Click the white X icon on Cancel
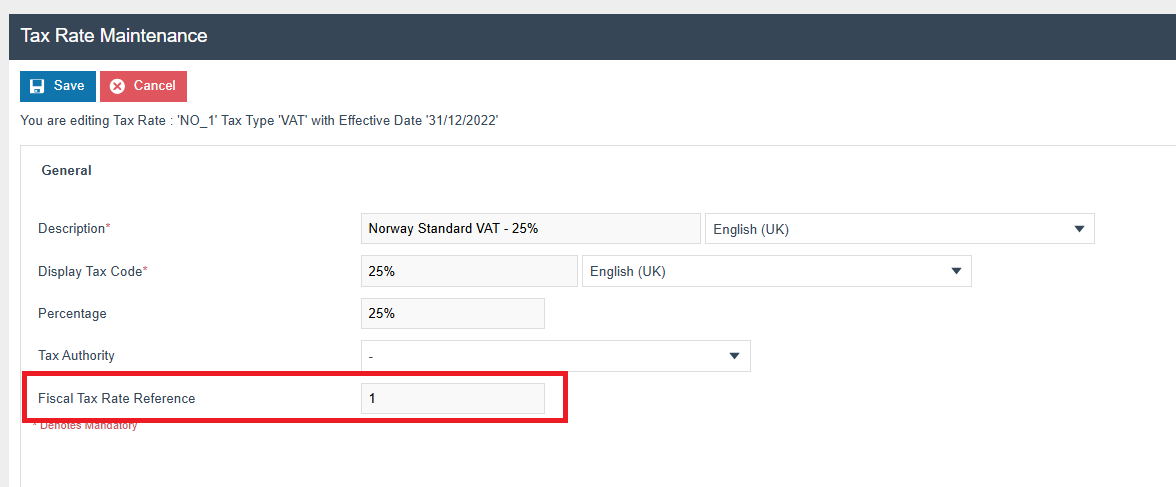This screenshot has height=487, width=1176. [x=117, y=86]
